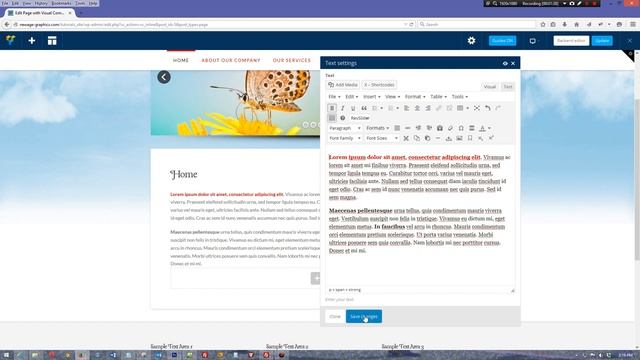Cut the selected text
The height and width of the screenshot is (360, 640).
point(406,138)
